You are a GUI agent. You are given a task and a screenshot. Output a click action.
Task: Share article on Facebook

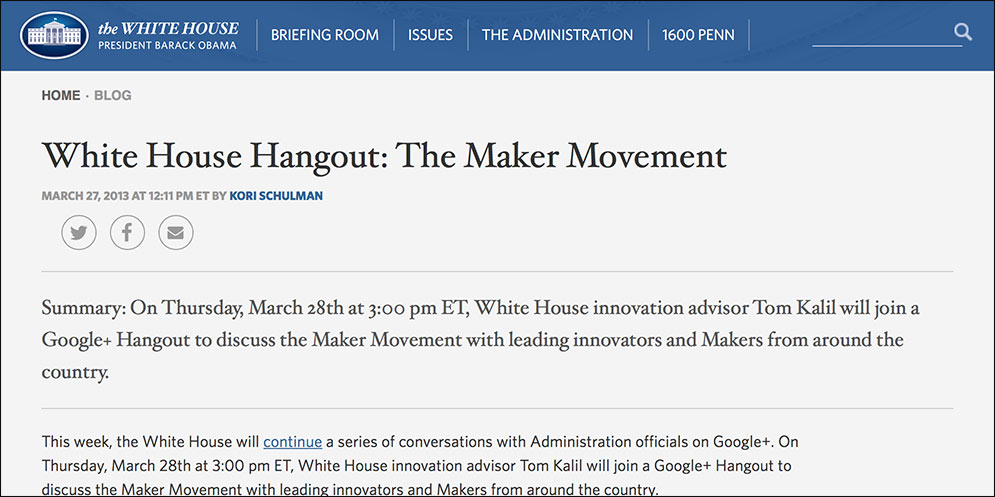pos(127,233)
